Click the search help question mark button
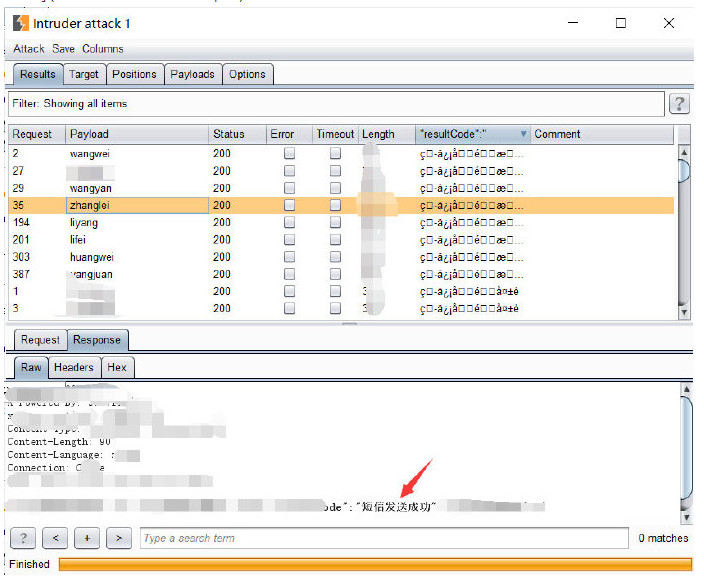The image size is (704, 578). point(23,539)
